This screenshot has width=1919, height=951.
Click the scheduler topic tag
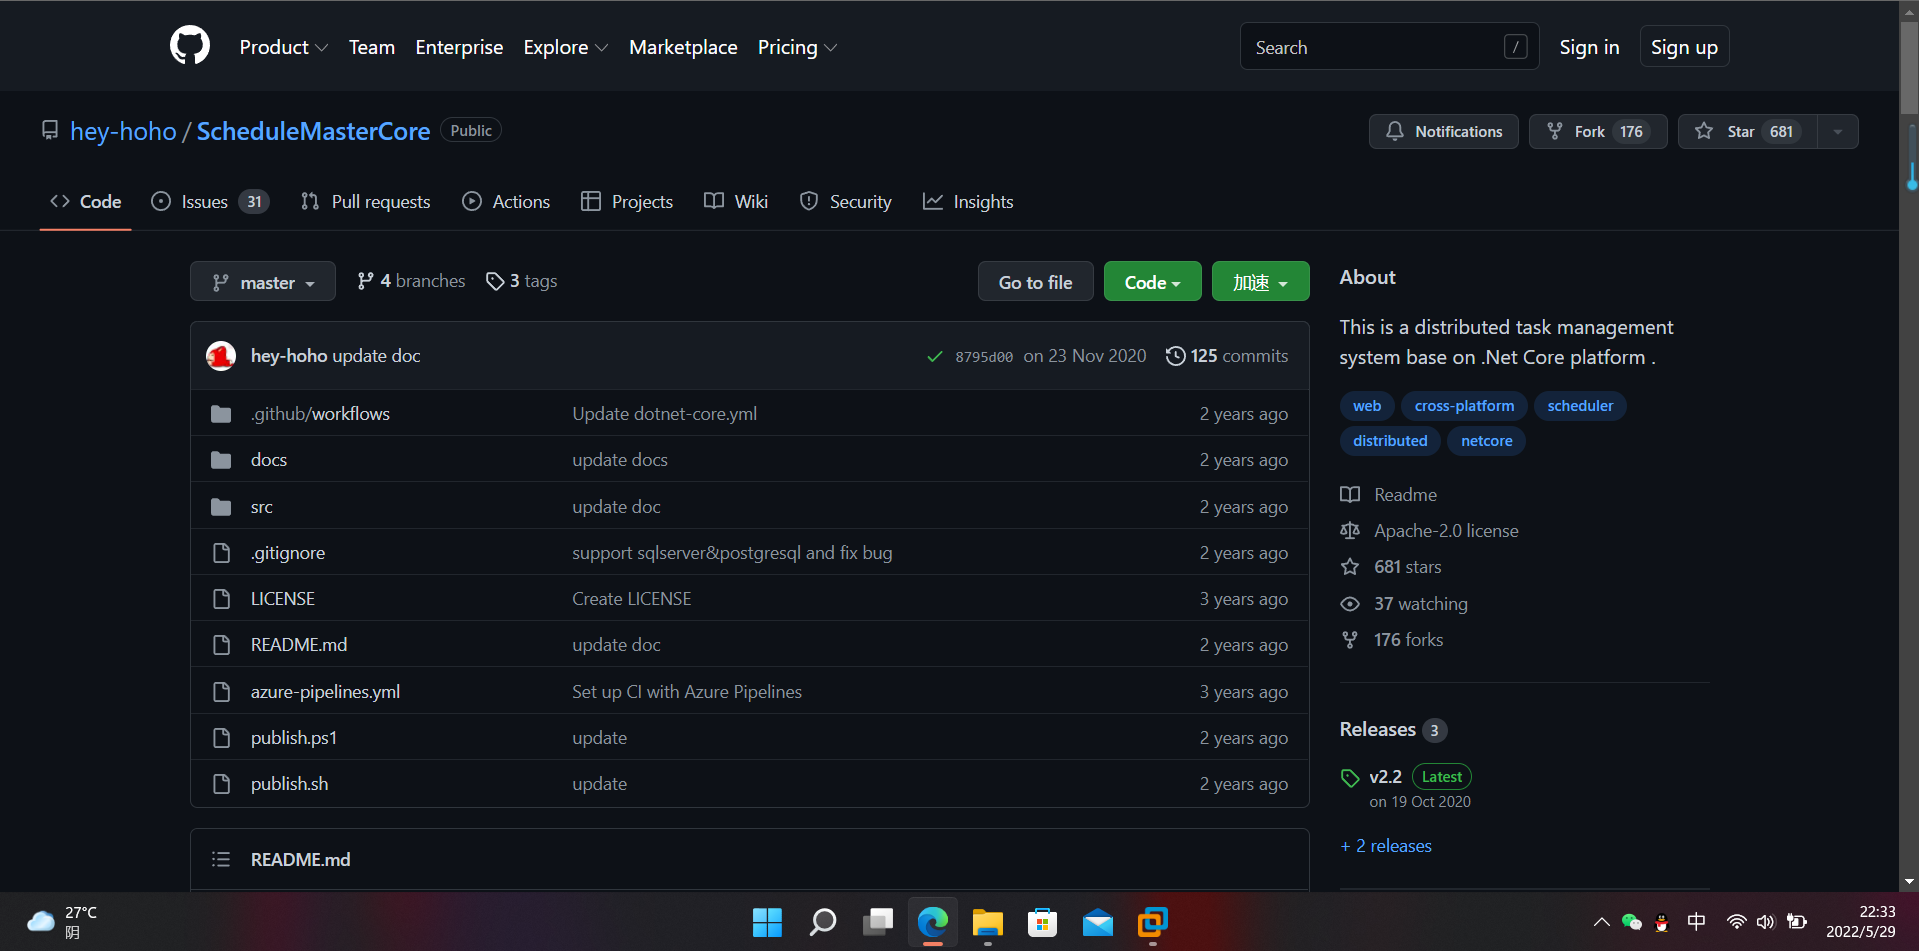pyautogui.click(x=1580, y=406)
